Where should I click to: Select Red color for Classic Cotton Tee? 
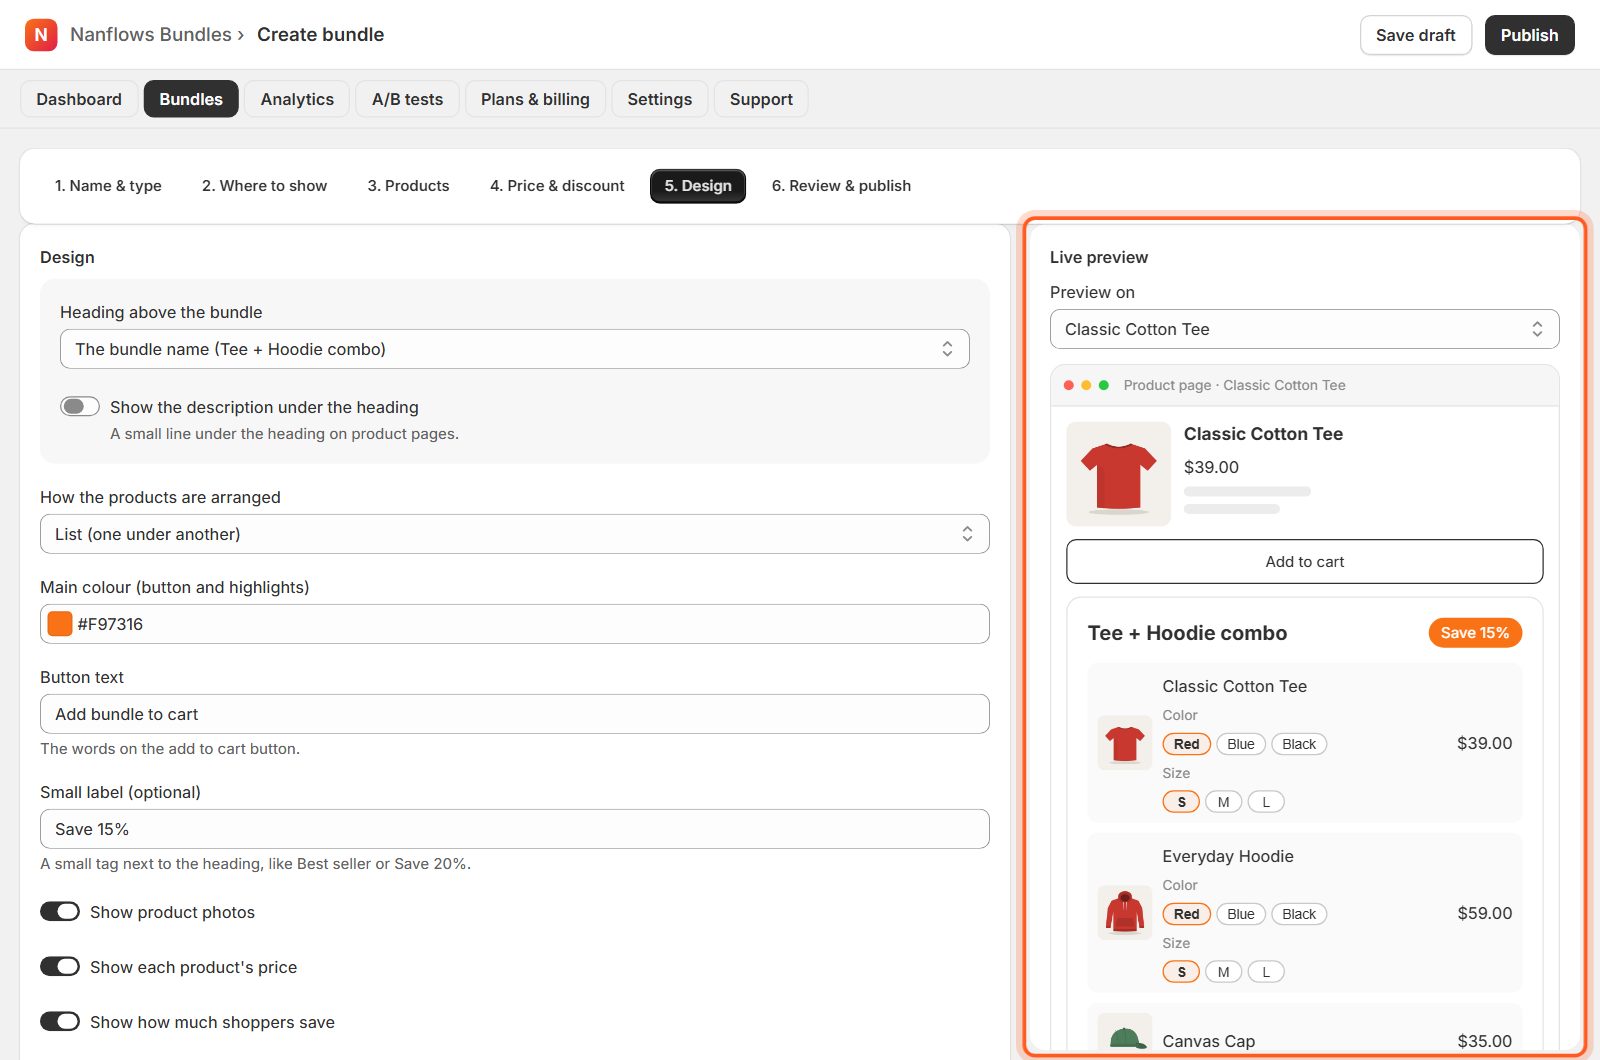click(x=1187, y=744)
